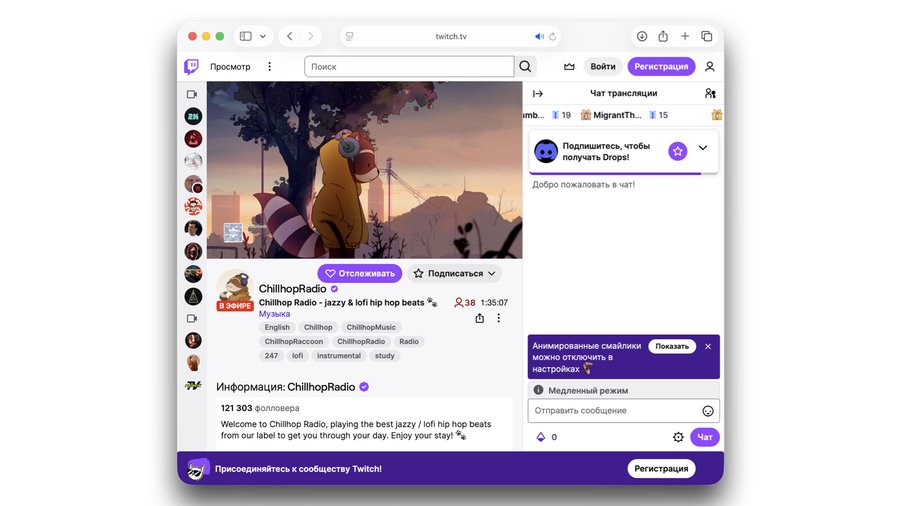The height and width of the screenshot is (506, 900).
Task: Open stream options three-dot menu
Action: (498, 318)
